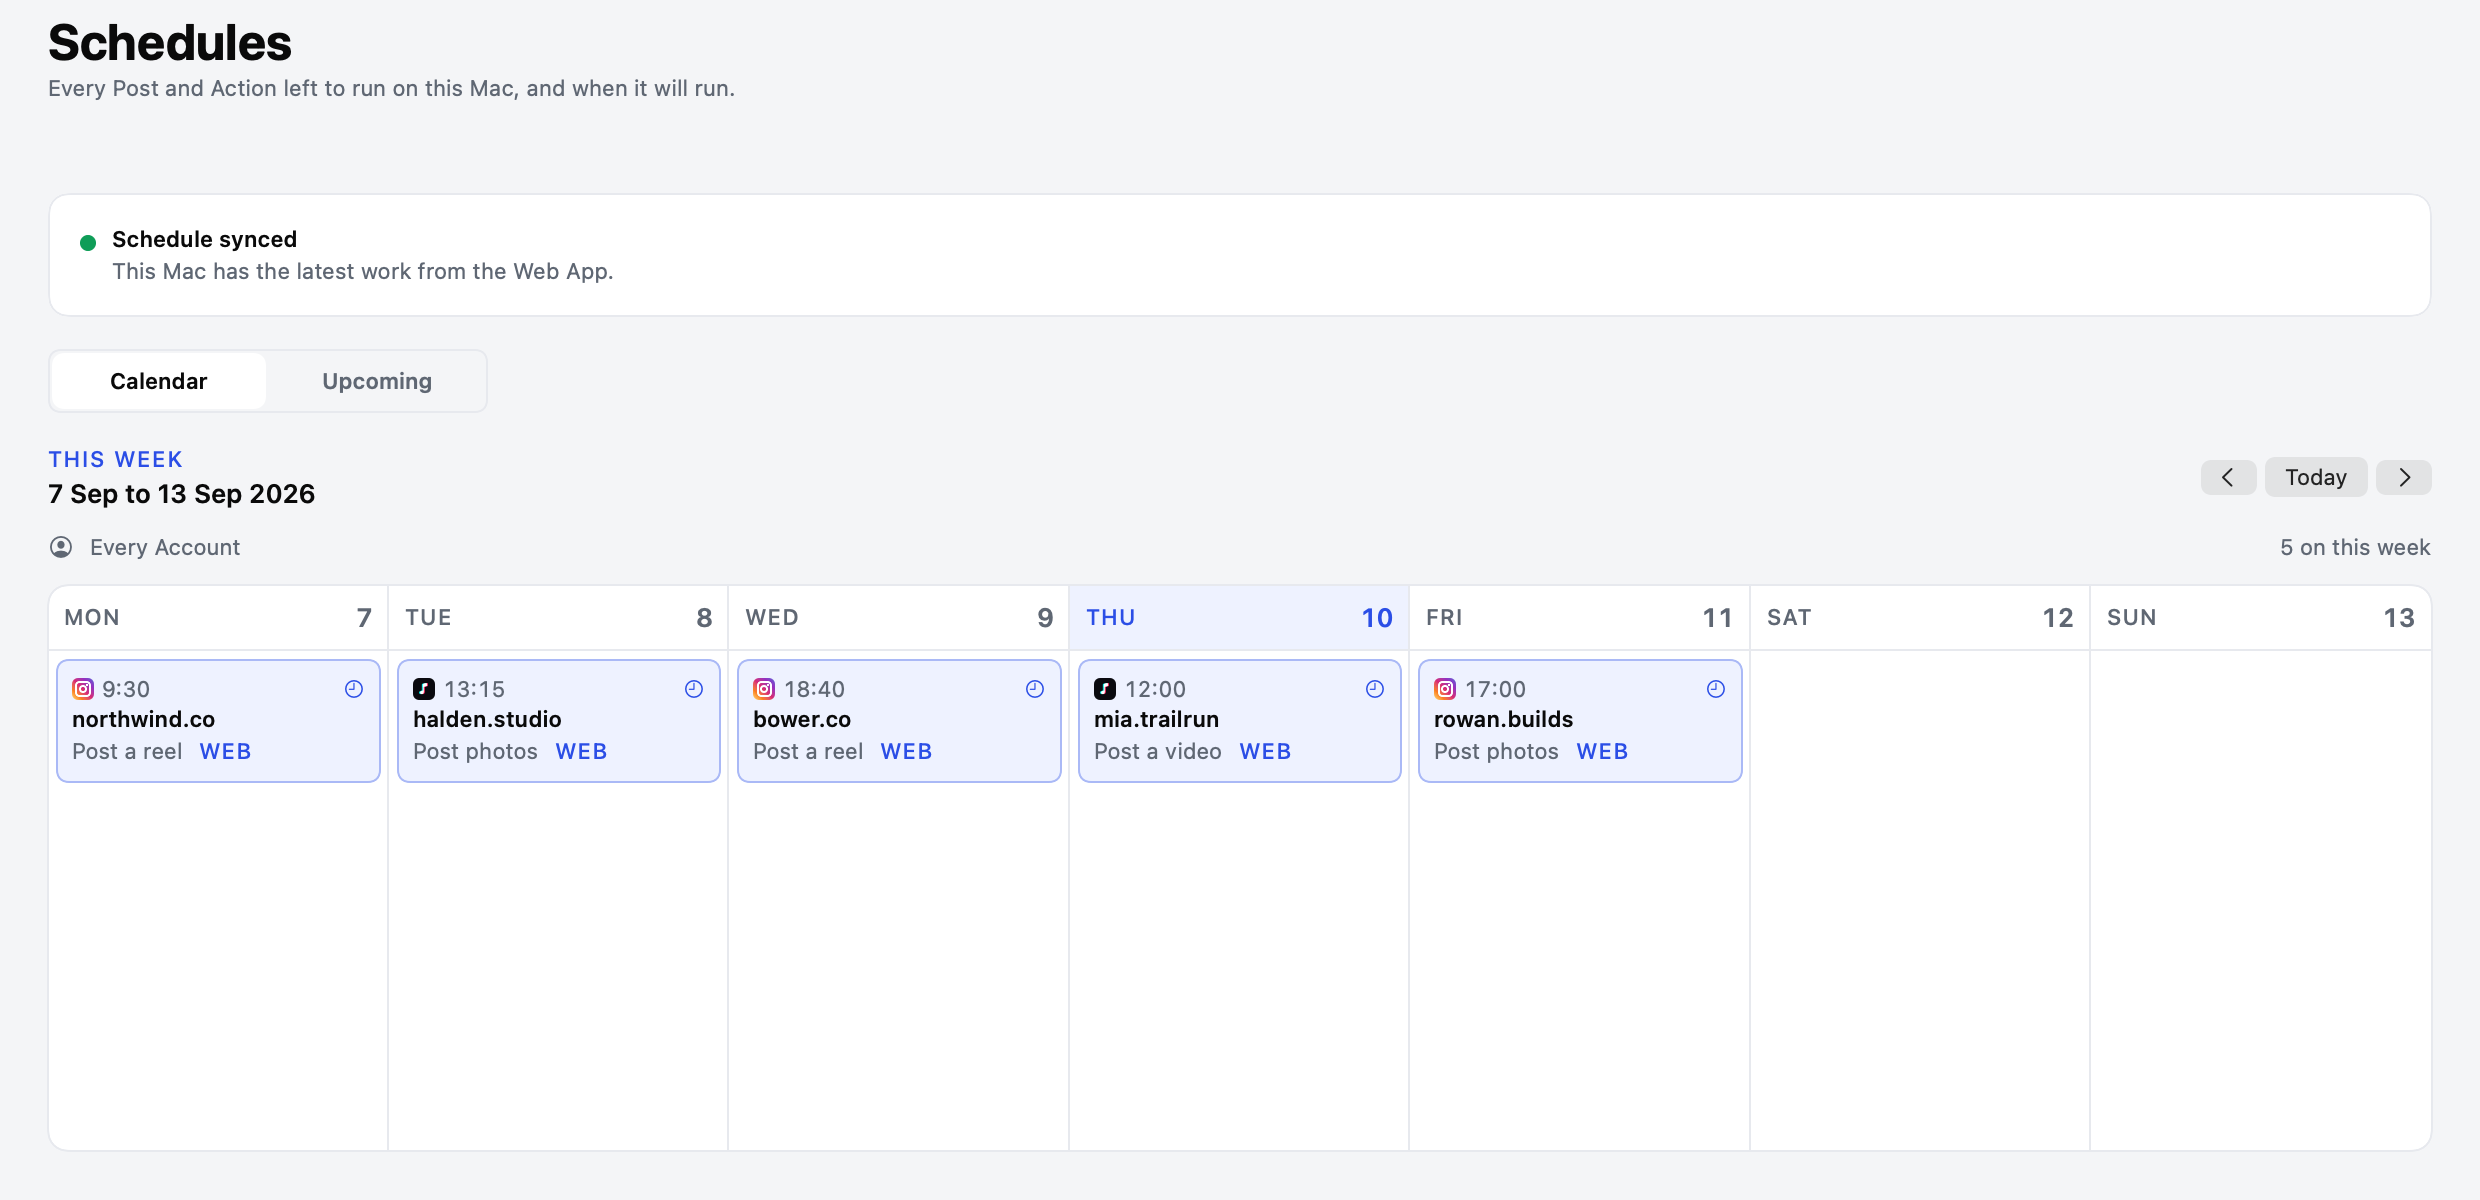The image size is (2480, 1200).
Task: Click 'Post a video' on mia.trailrun card
Action: point(1158,751)
